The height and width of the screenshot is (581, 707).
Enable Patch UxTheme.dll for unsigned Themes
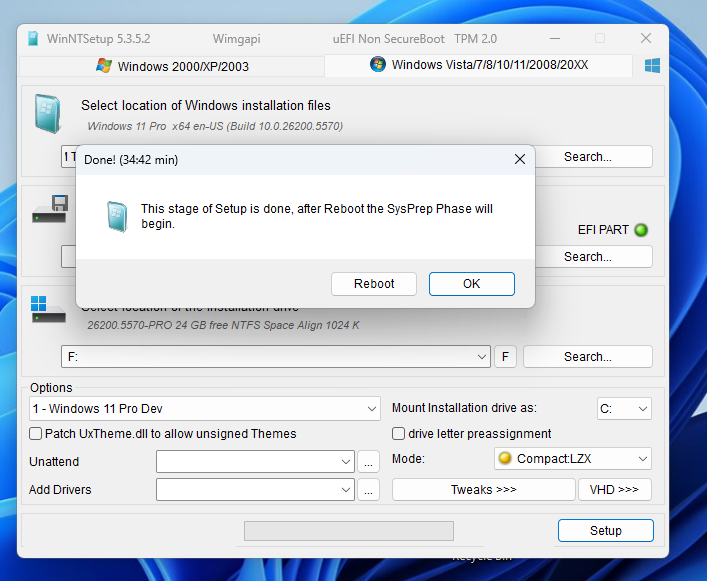click(36, 434)
